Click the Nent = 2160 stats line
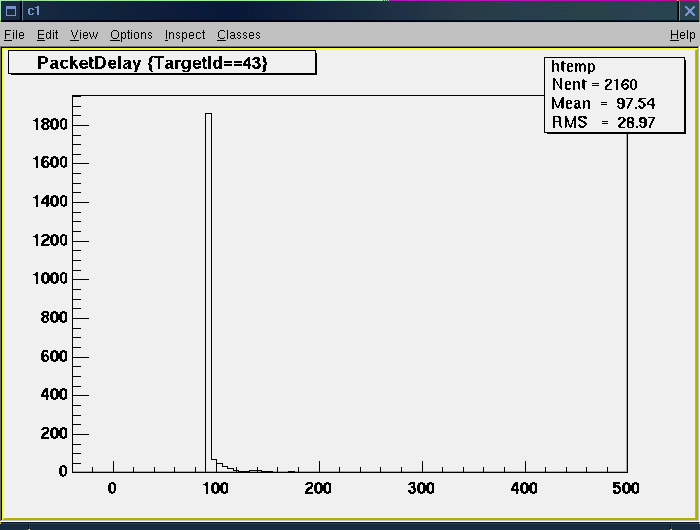 594,84
